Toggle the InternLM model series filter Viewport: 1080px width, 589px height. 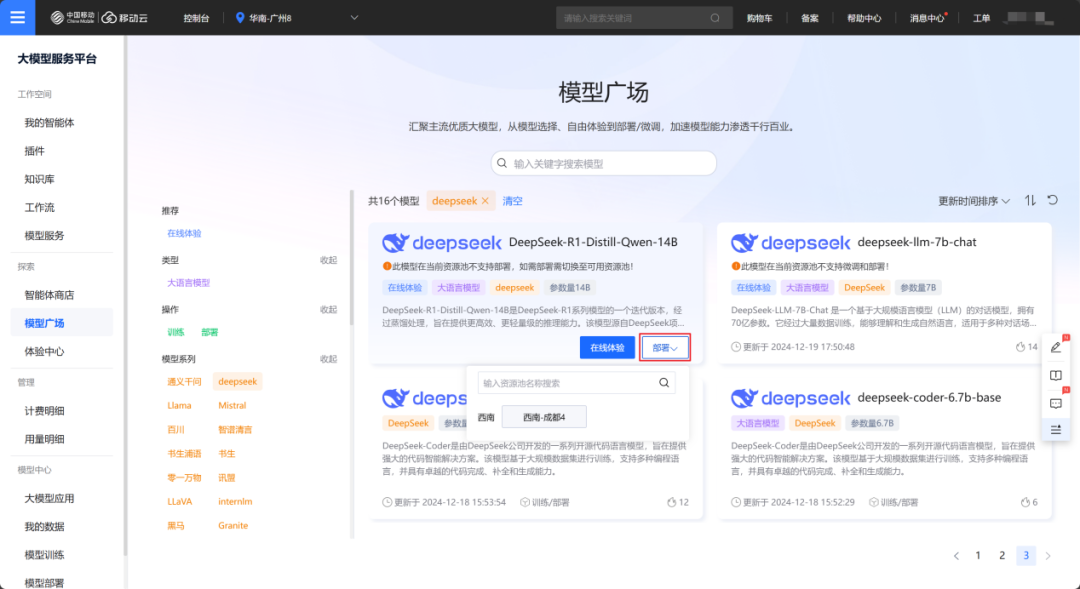[235, 502]
